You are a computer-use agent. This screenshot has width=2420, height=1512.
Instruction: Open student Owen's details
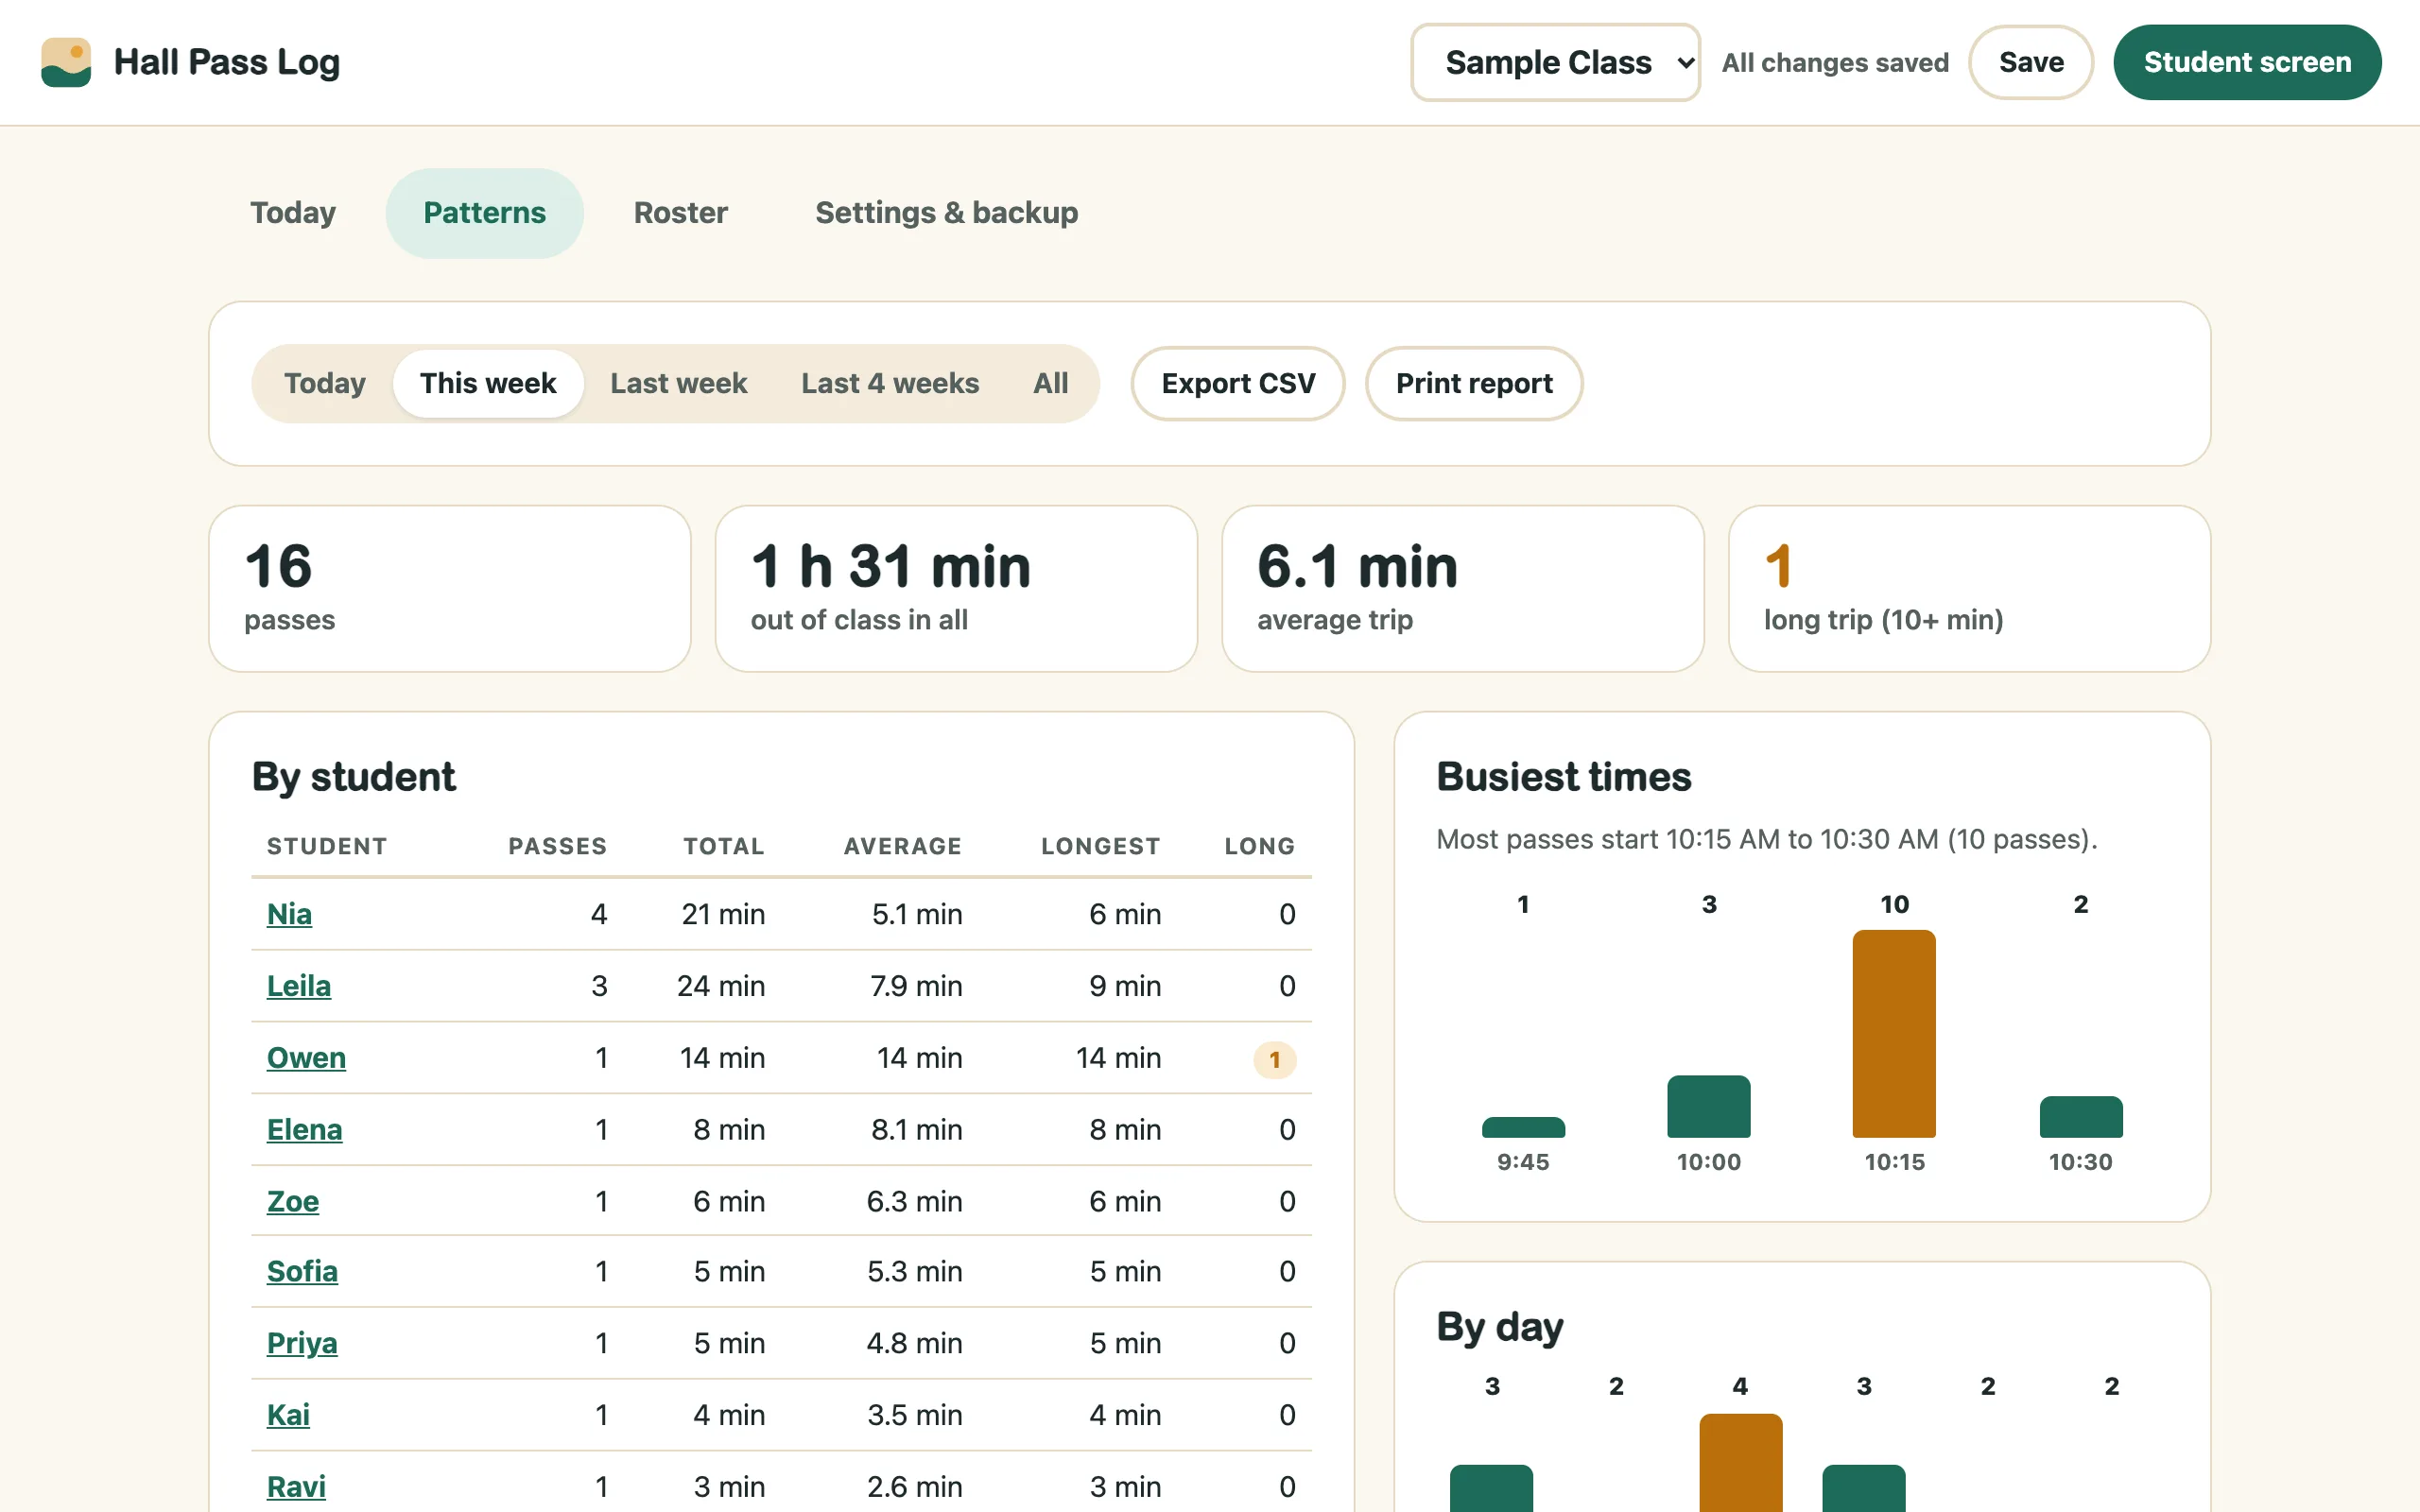click(306, 1058)
